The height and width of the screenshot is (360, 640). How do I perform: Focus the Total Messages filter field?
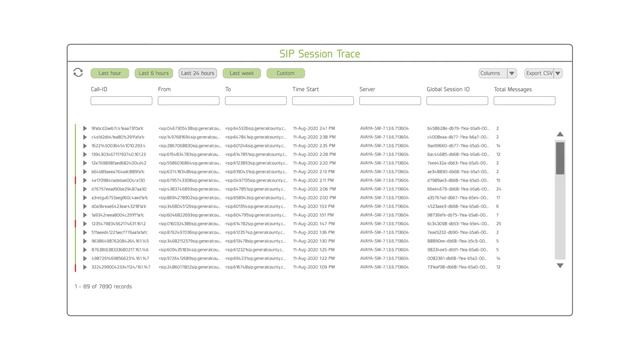(524, 100)
